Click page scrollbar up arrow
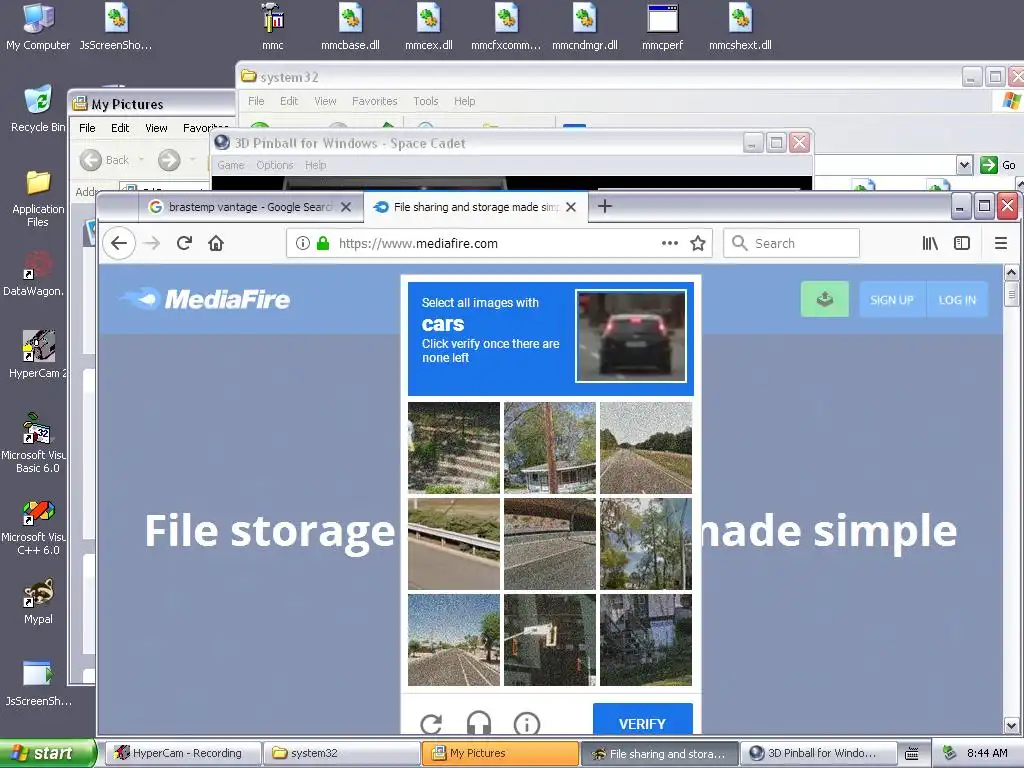The image size is (1024, 768). pos(1011,272)
